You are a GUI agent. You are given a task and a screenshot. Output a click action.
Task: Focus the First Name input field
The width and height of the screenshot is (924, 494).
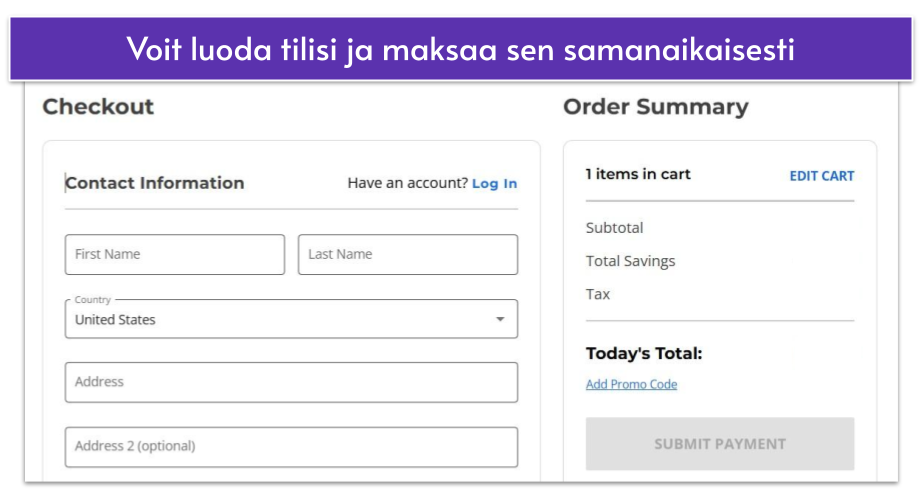pyautogui.click(x=175, y=255)
